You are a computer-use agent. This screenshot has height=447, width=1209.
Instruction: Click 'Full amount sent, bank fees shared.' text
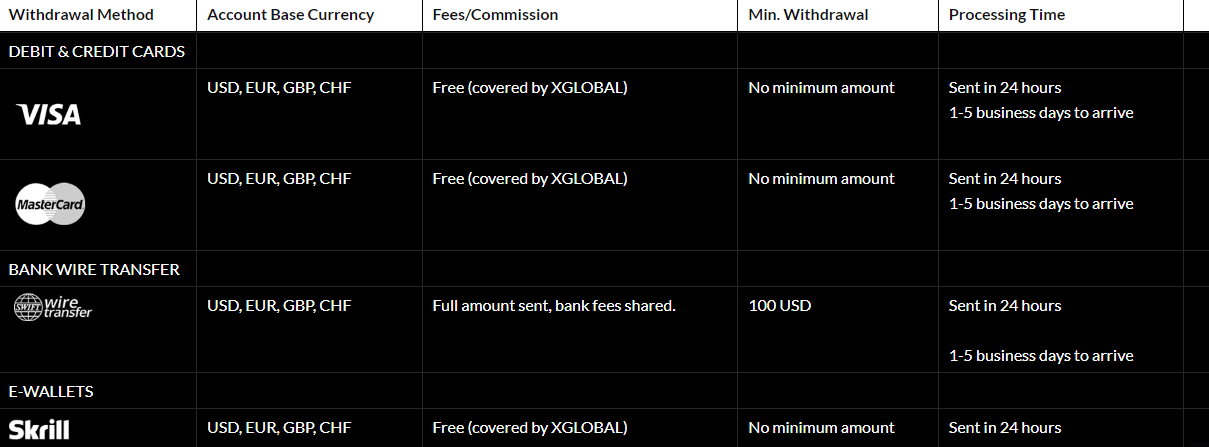click(x=554, y=305)
